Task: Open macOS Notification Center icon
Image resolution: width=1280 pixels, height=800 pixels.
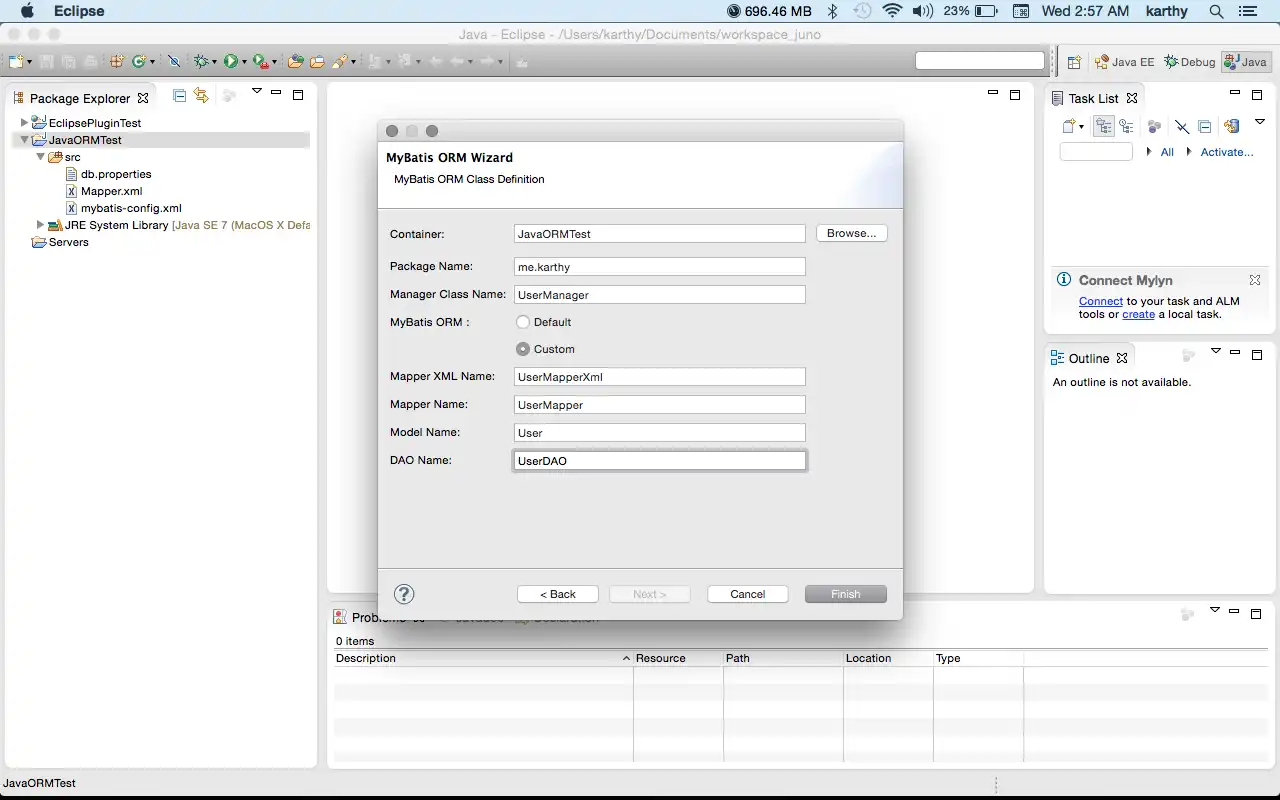Action: 1247,11
